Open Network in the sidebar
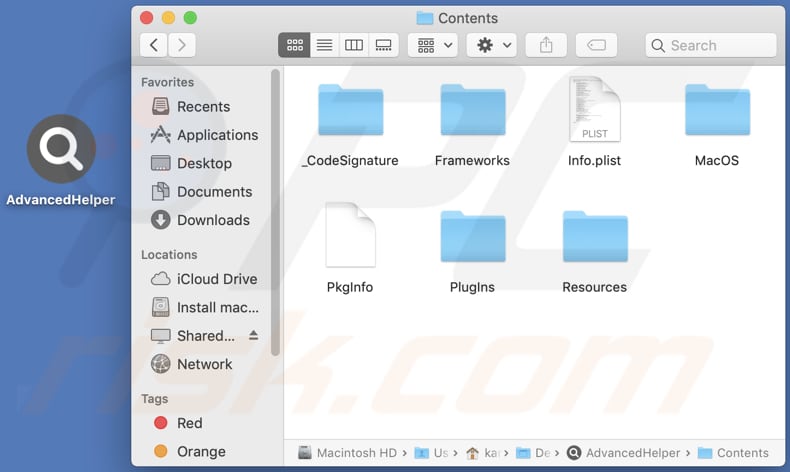 191,364
